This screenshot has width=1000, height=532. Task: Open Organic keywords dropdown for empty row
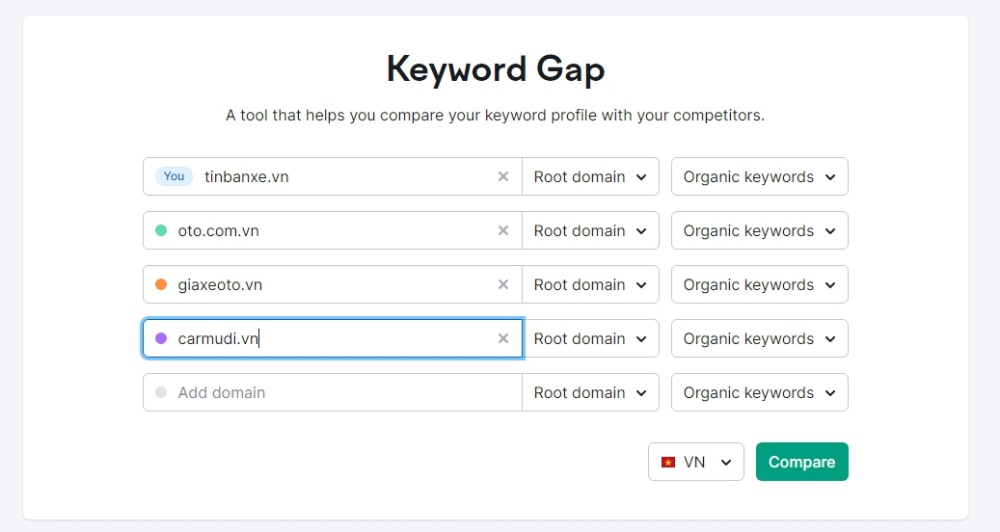click(759, 393)
